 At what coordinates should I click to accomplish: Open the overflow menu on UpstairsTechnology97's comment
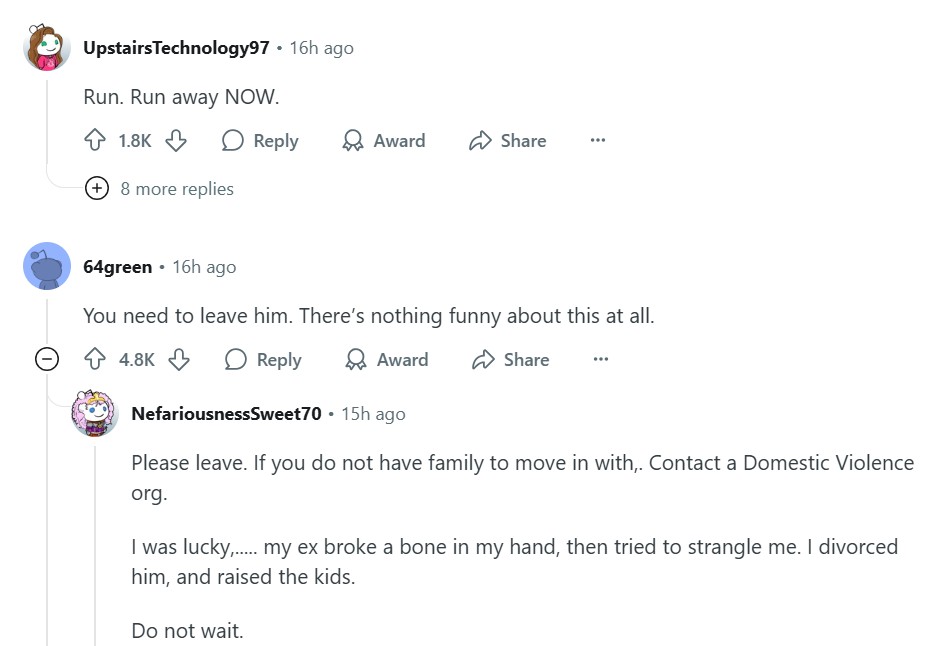click(x=597, y=141)
